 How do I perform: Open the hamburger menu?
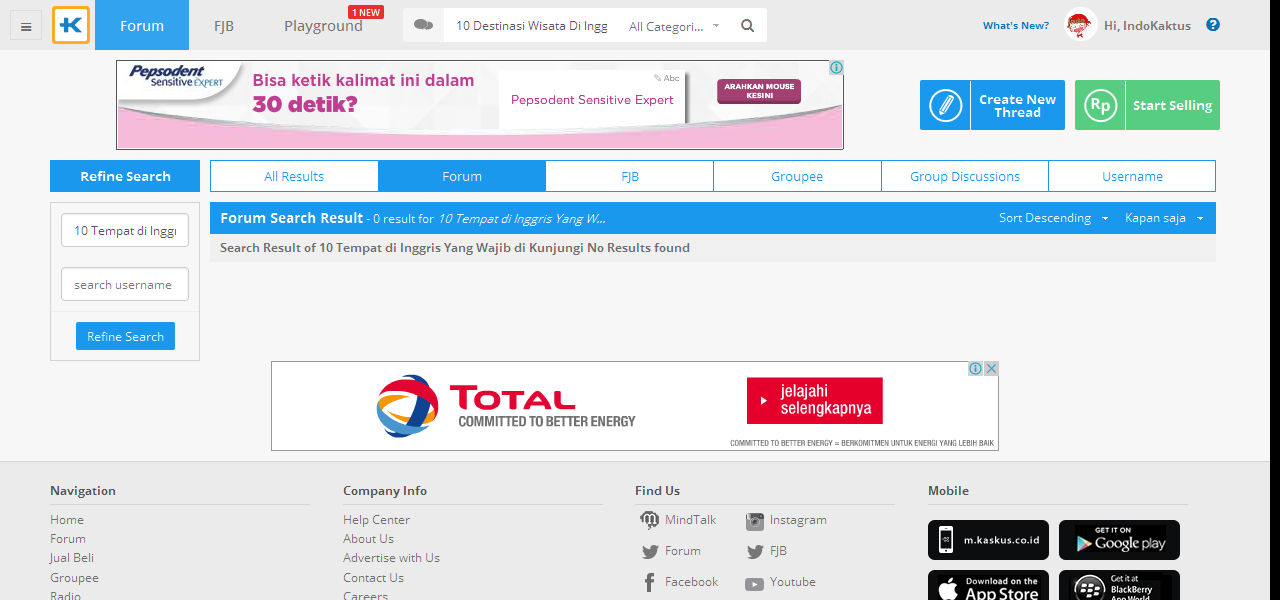click(x=25, y=26)
